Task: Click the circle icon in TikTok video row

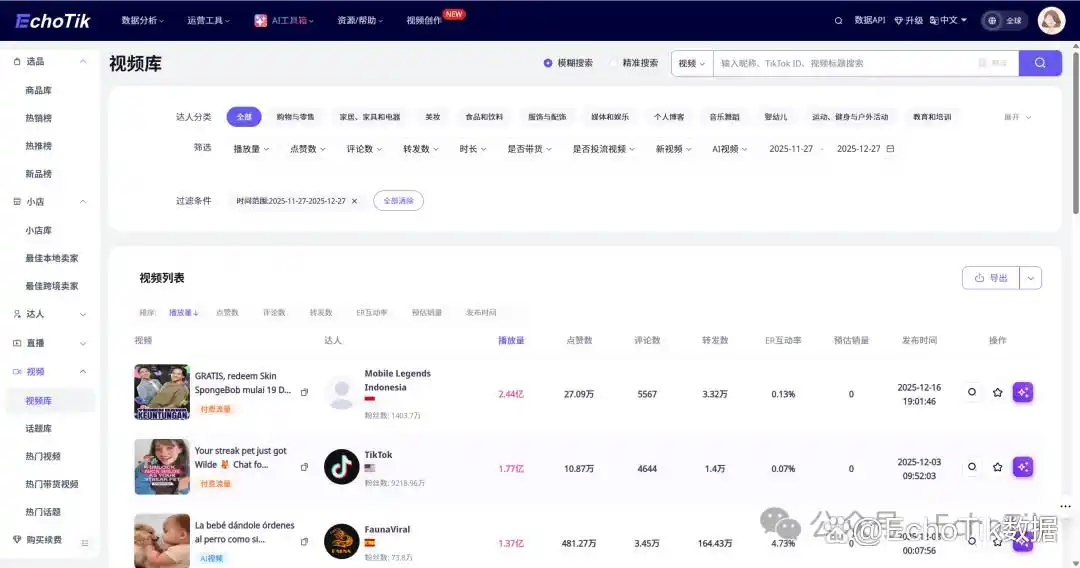Action: (x=971, y=467)
